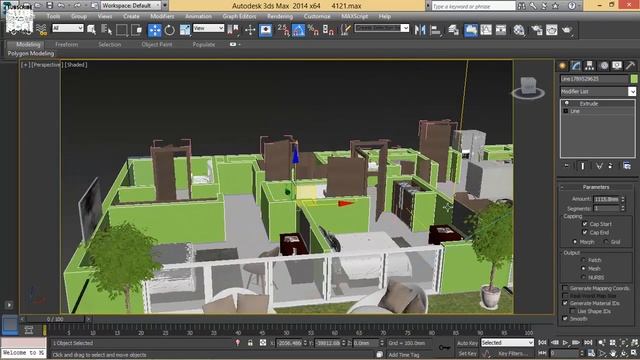Click the Play Animation button
640x360 pixels.
(x=565, y=343)
